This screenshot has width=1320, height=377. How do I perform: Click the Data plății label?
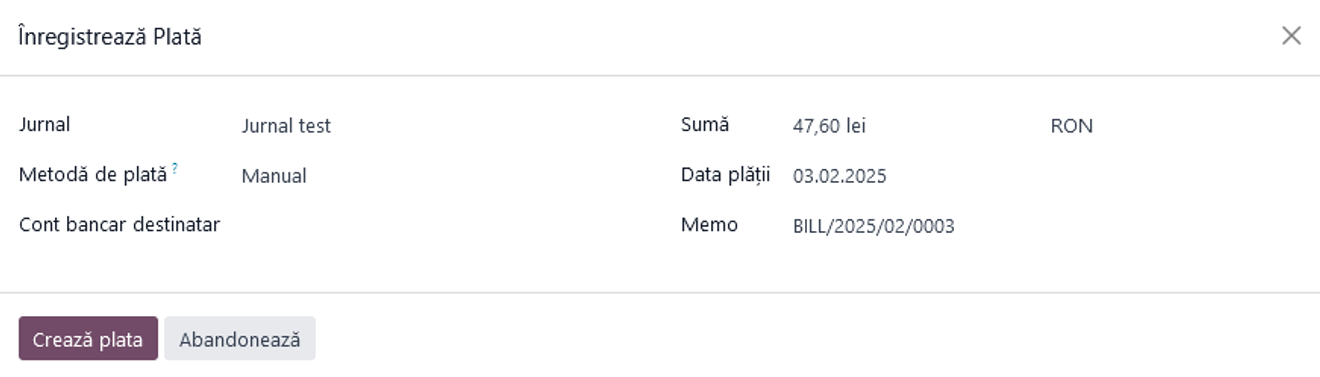tap(726, 175)
